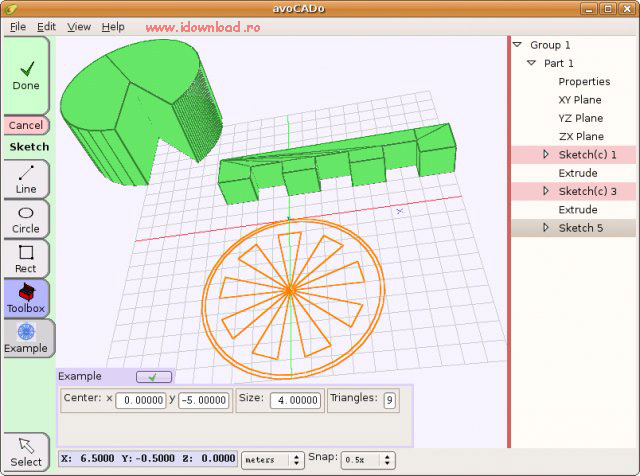640x476 pixels.
Task: Click the Part 1 label
Action: pos(558,63)
